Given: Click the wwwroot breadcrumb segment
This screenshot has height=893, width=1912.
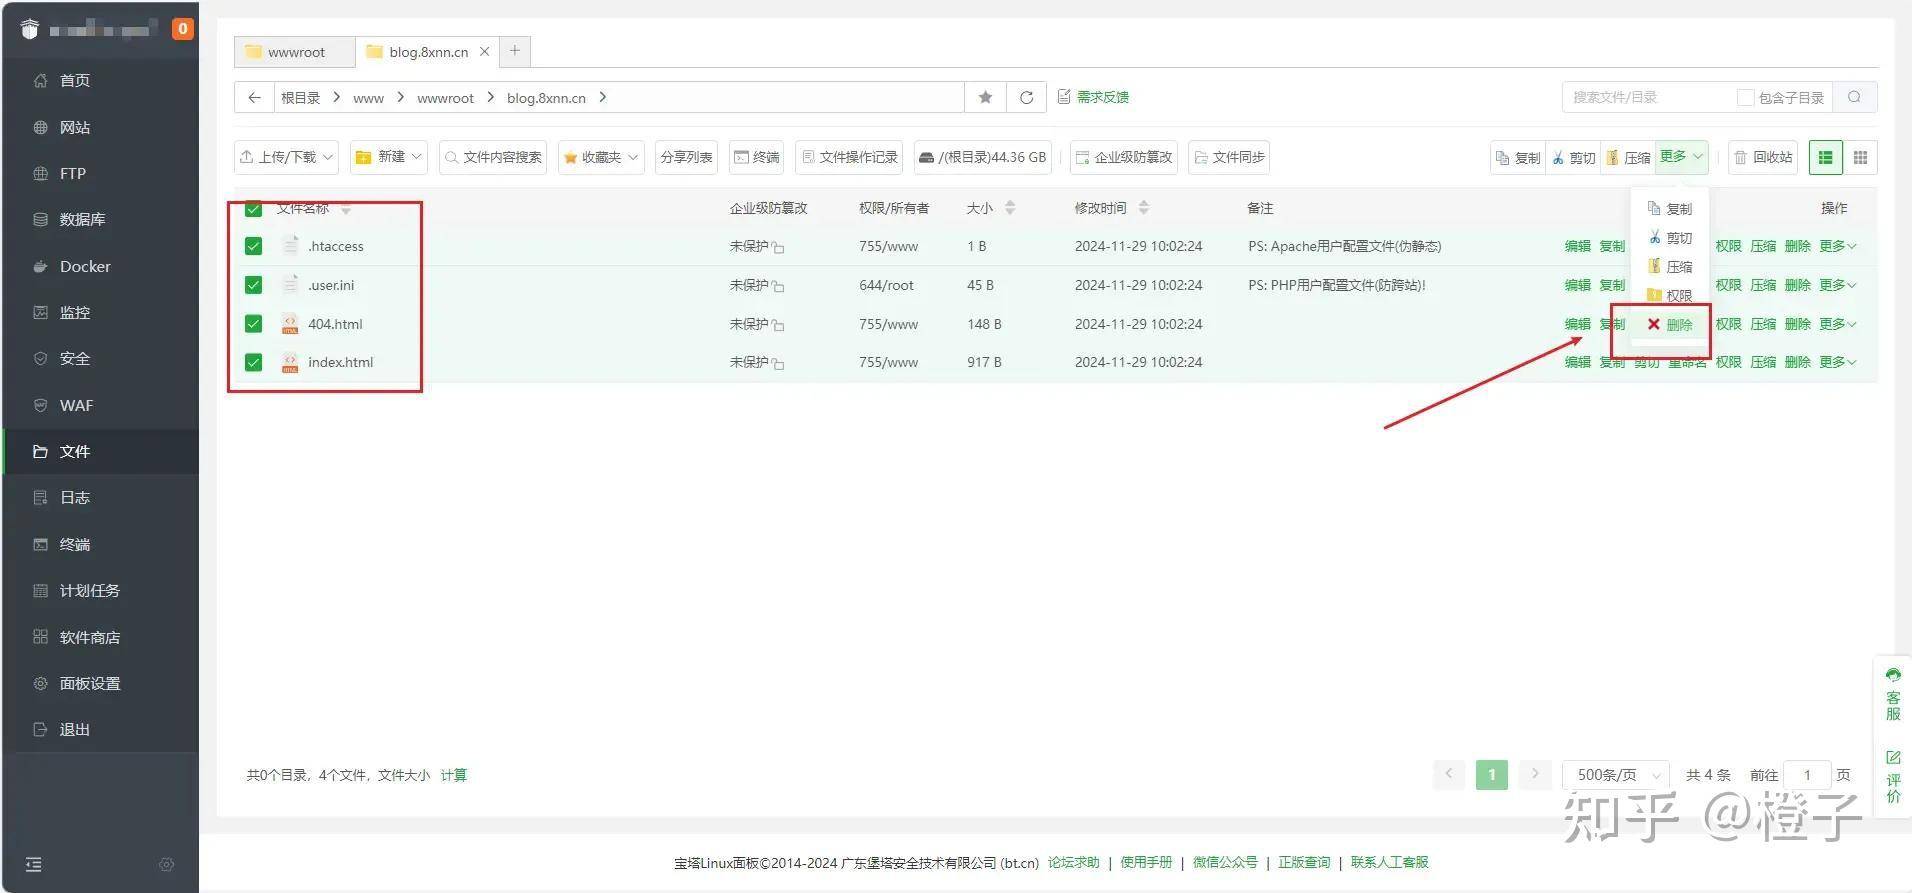Looking at the screenshot, I should pyautogui.click(x=445, y=98).
